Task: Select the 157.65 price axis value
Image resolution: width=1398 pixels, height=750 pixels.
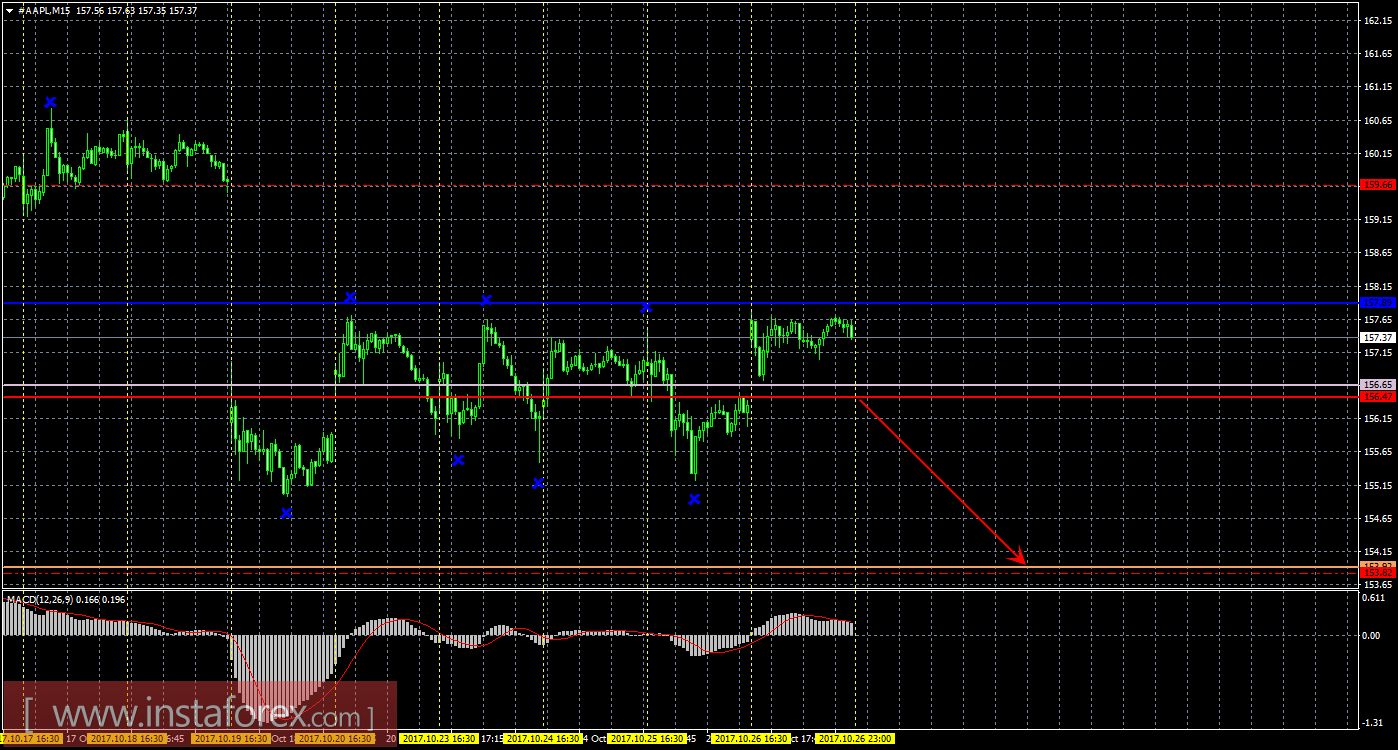Action: click(1378, 319)
